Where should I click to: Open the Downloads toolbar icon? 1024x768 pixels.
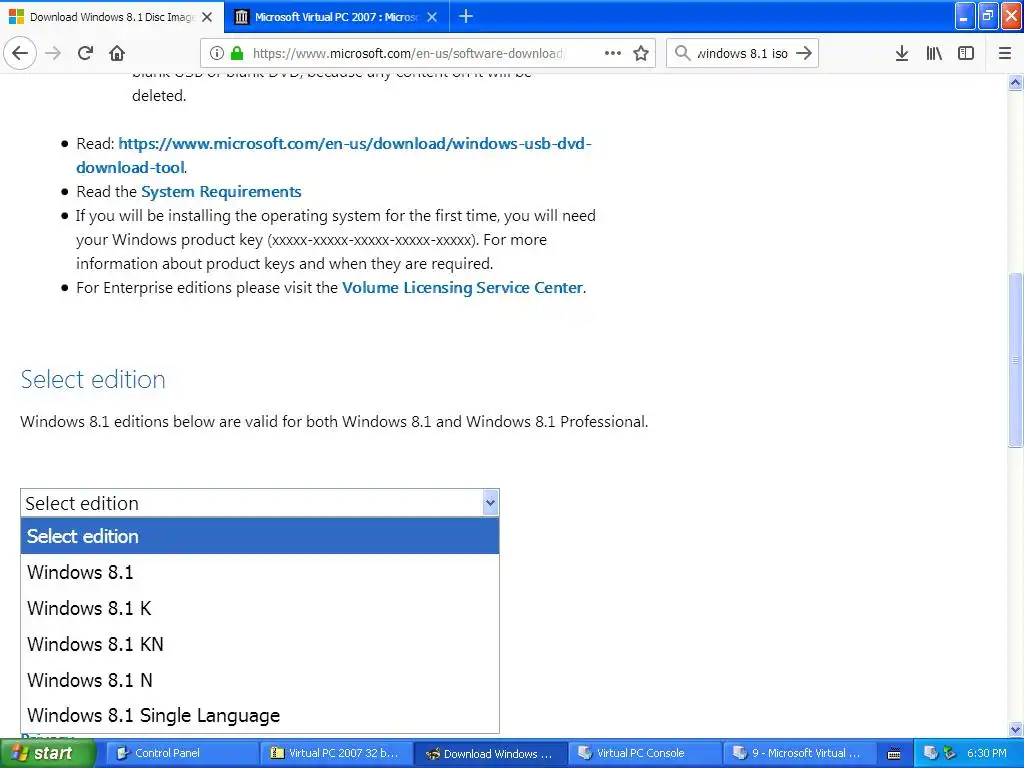902,53
